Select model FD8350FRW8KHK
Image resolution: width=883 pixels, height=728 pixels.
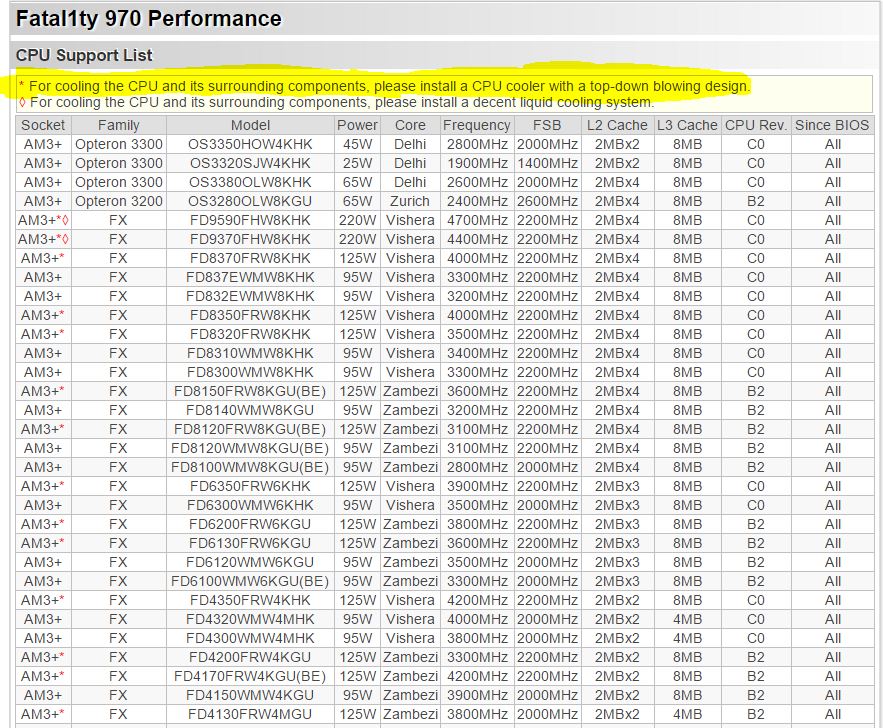250,315
